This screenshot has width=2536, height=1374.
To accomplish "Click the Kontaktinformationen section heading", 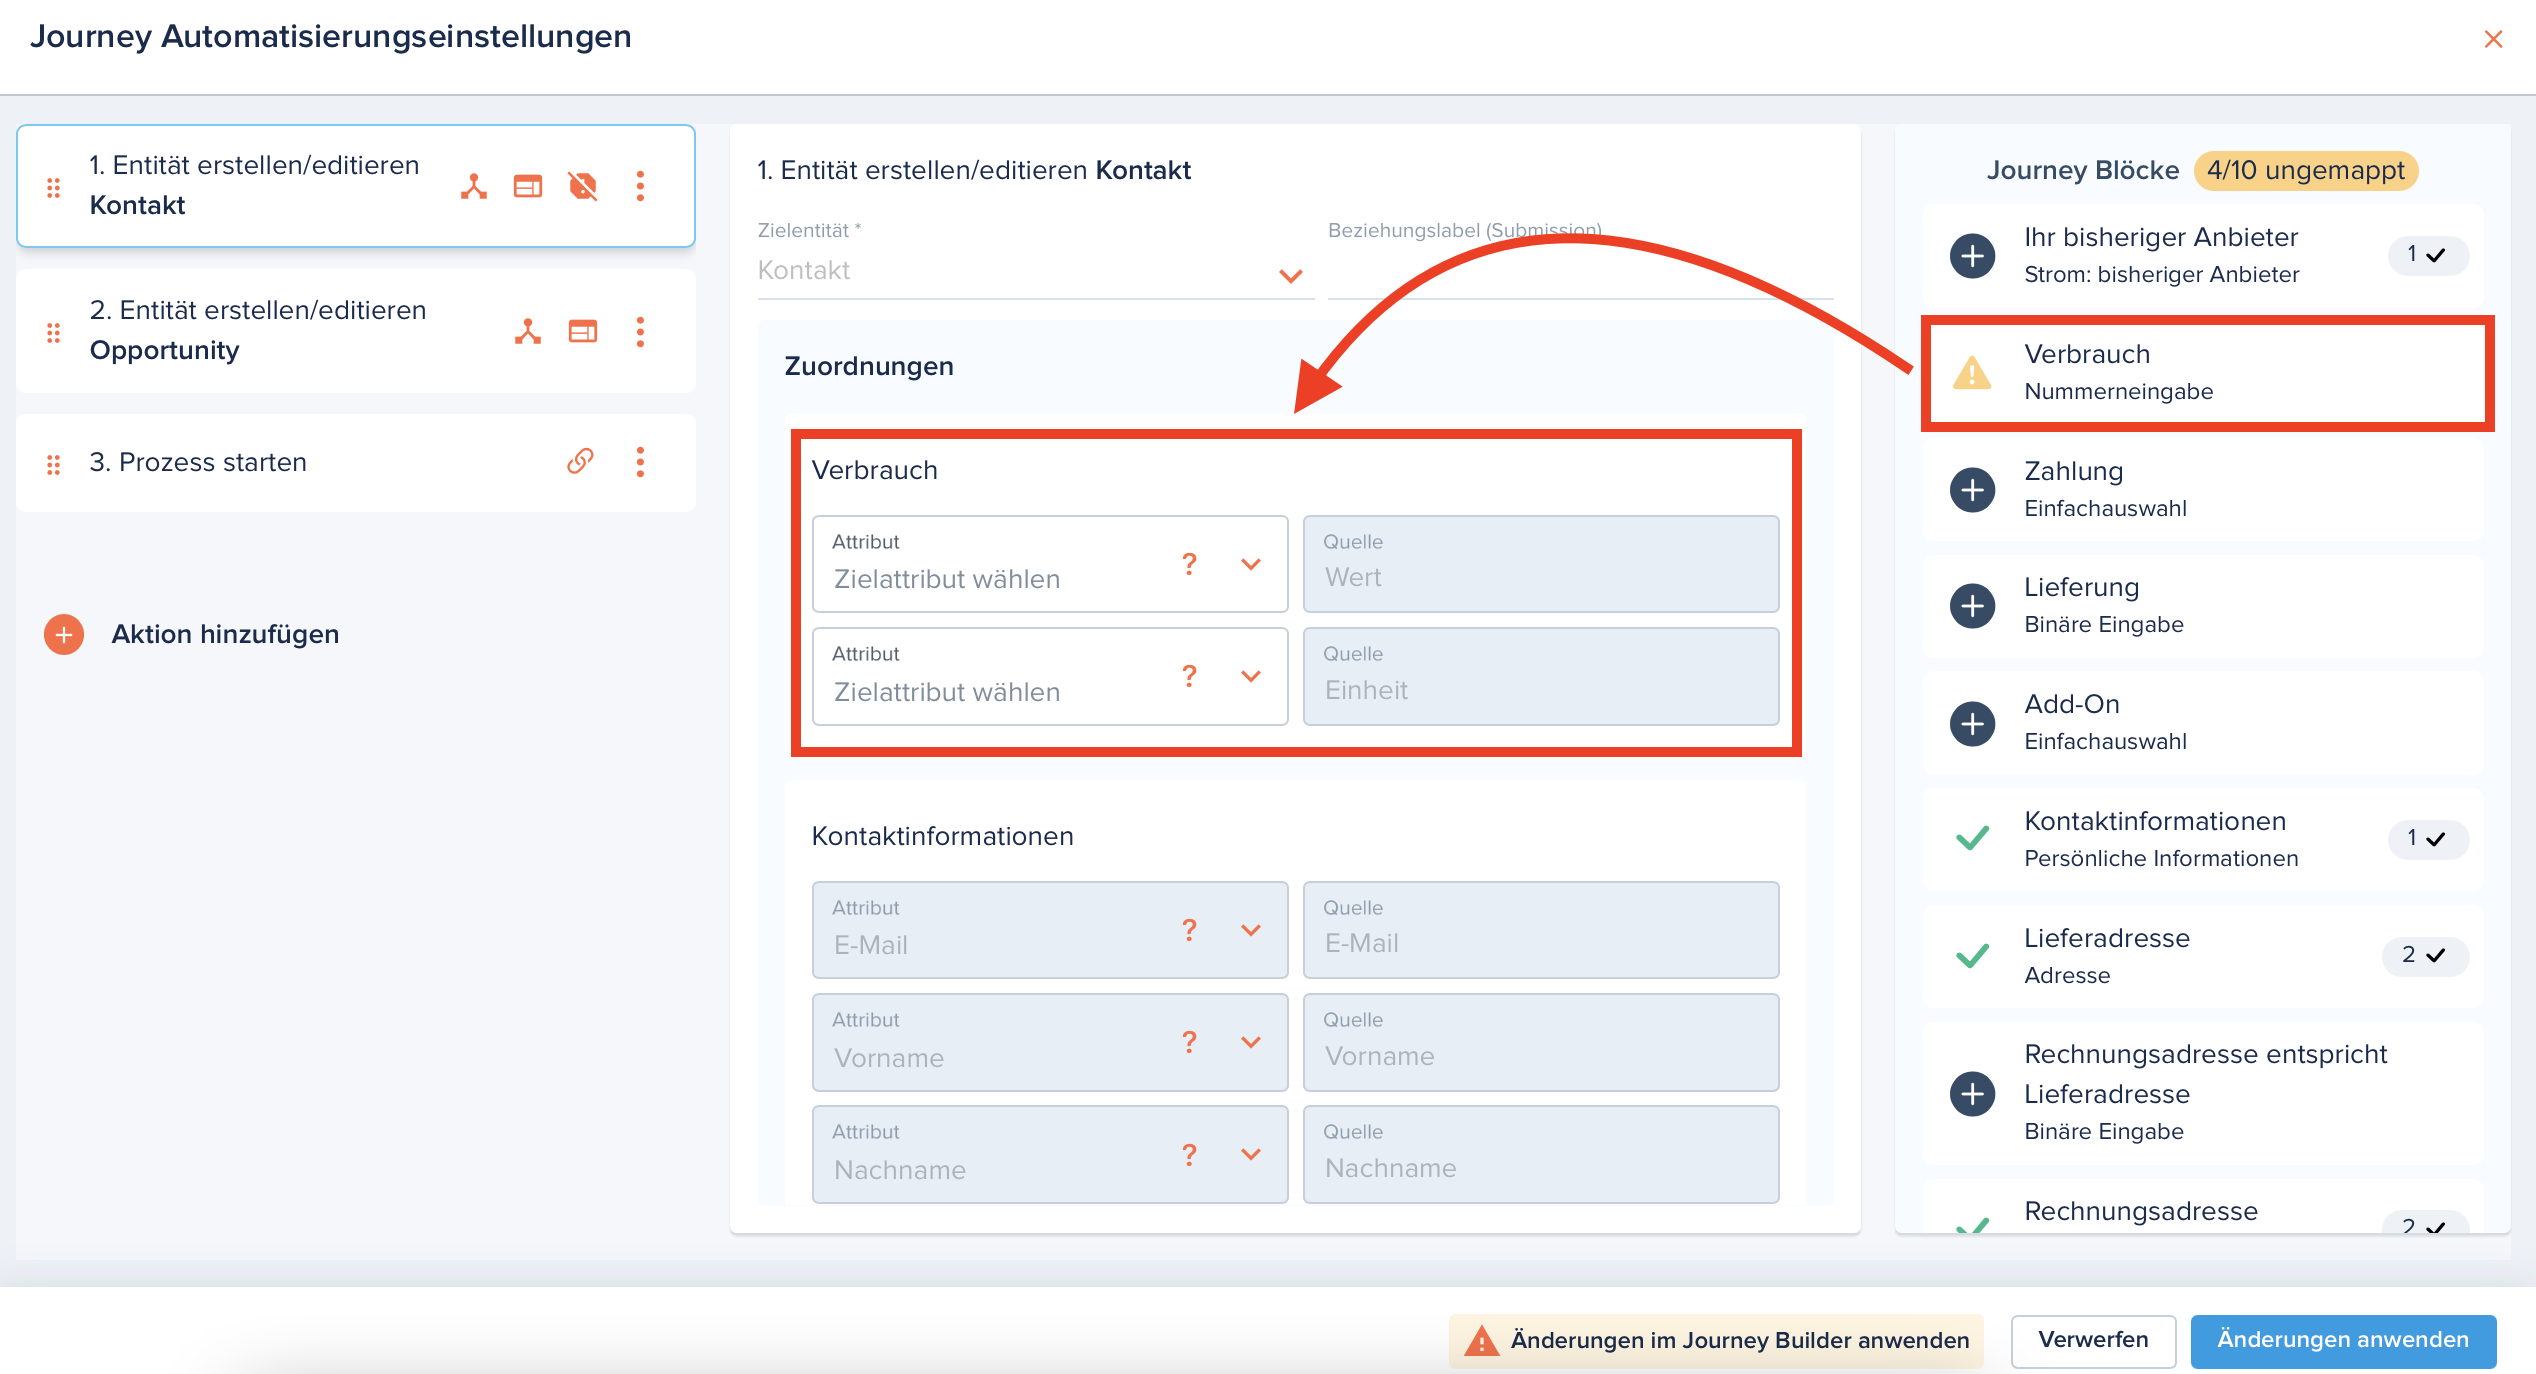I will point(942,836).
